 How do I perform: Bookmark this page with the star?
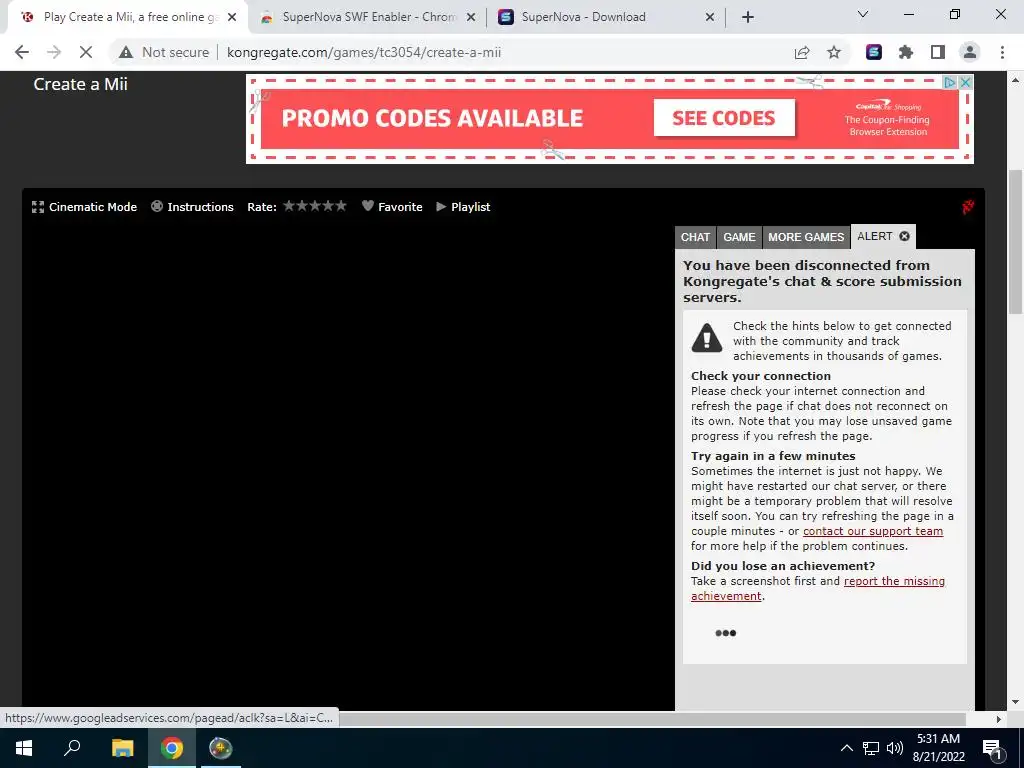click(834, 52)
